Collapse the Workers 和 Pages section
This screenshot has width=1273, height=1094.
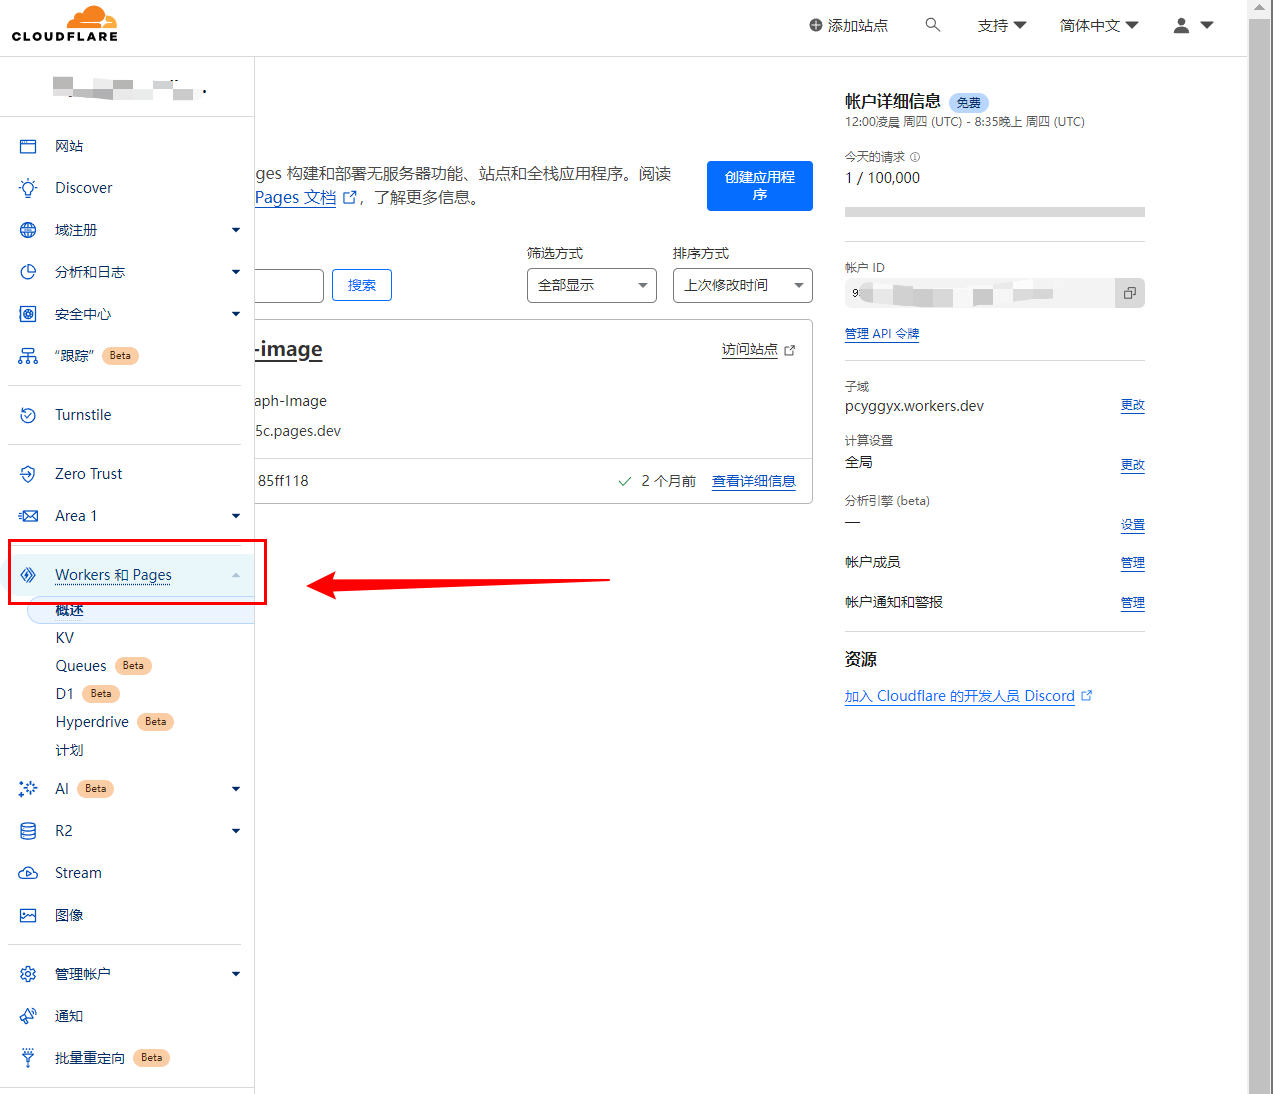point(236,575)
